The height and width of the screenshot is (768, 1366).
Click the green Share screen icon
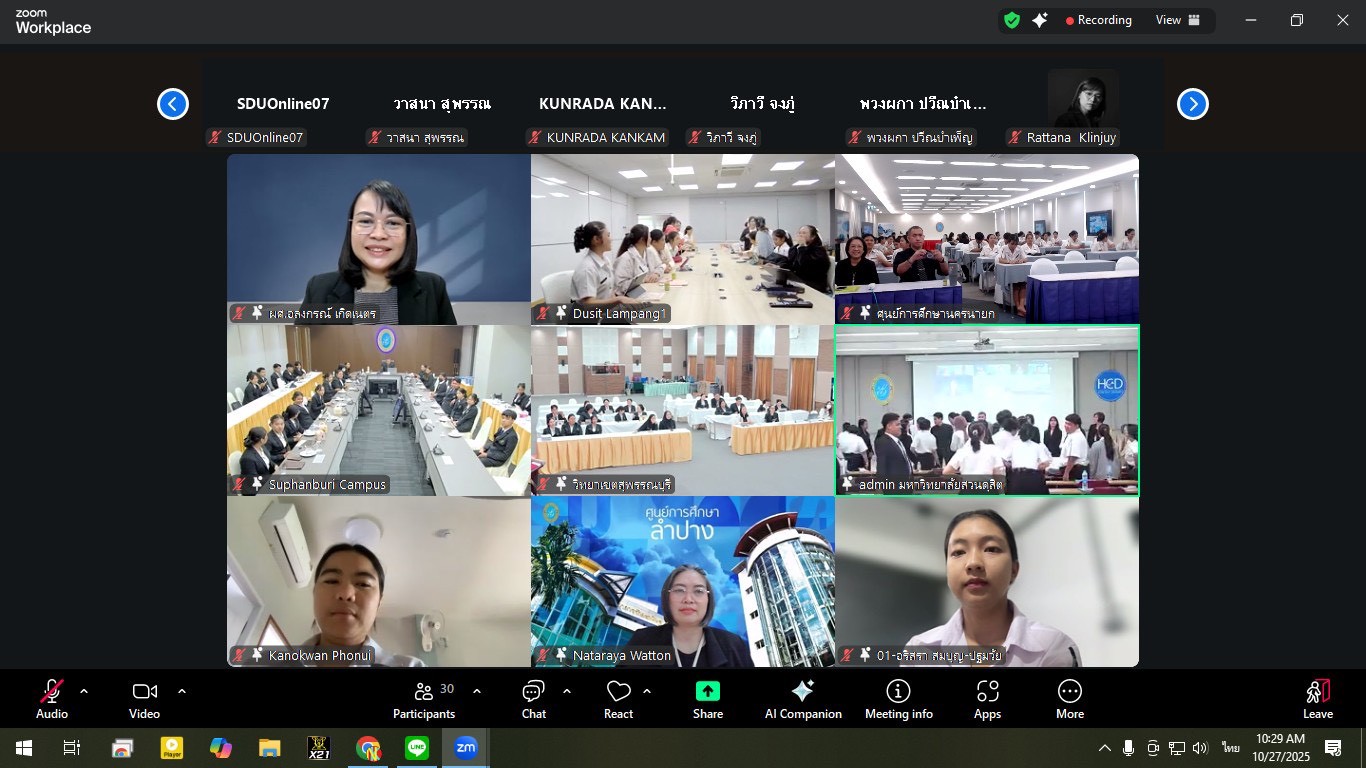(707, 692)
